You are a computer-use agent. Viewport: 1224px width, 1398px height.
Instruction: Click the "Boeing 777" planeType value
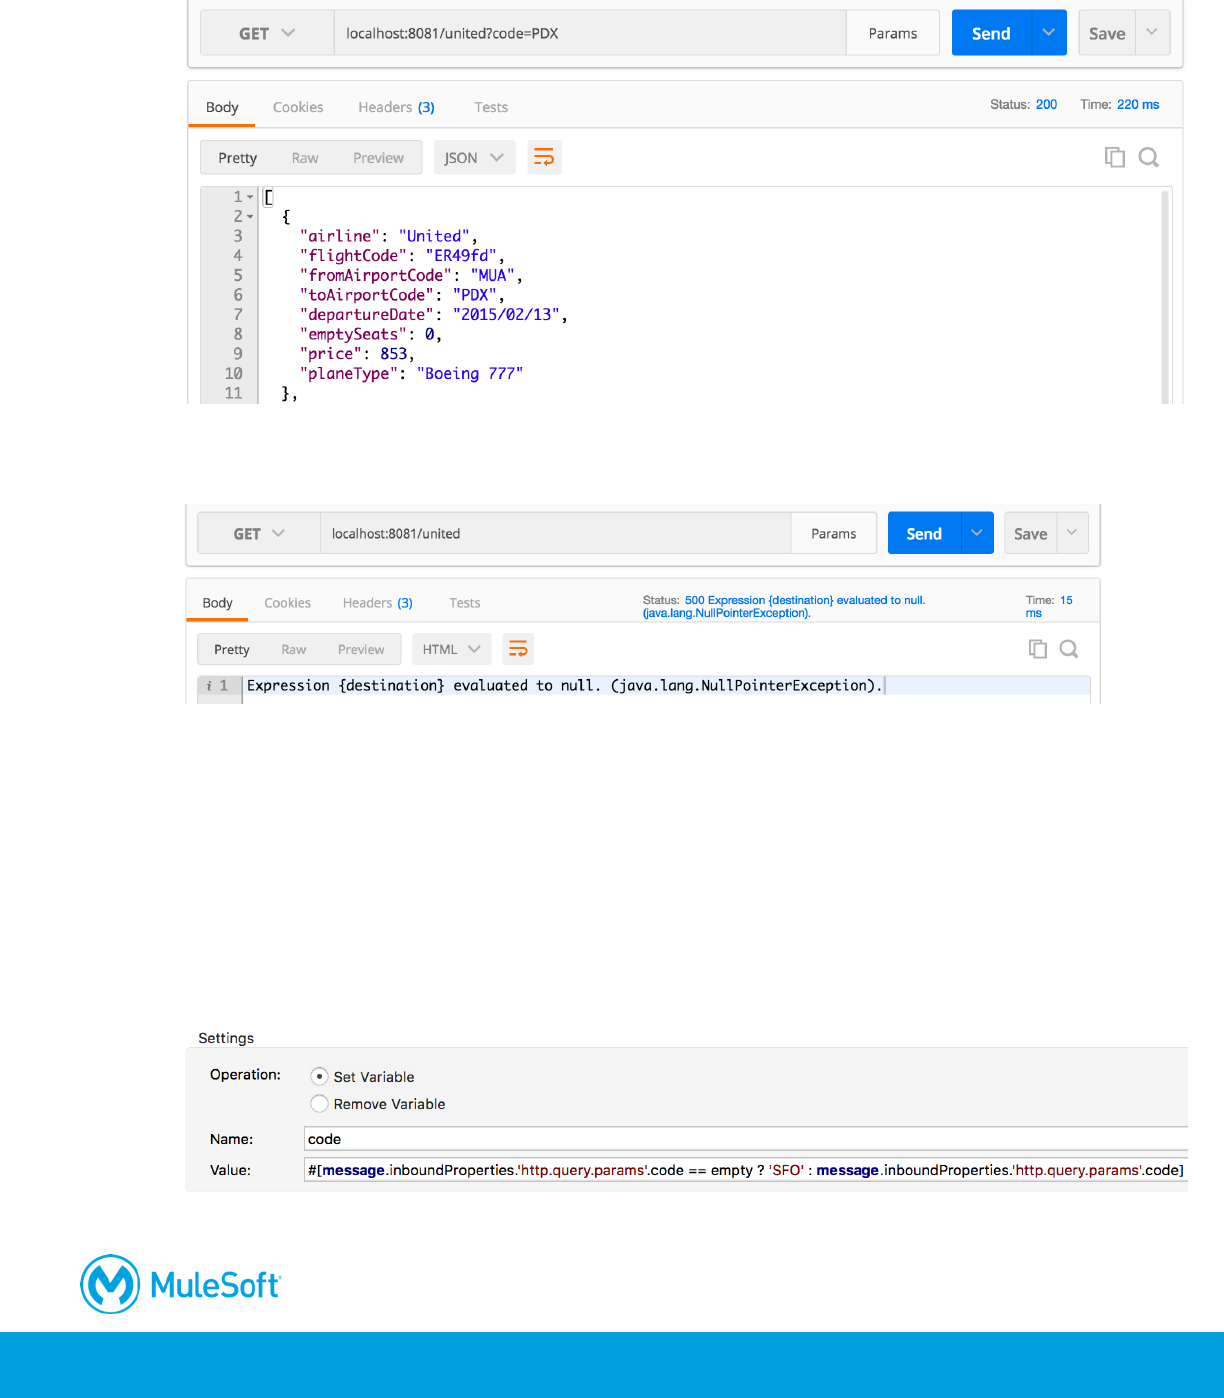[x=470, y=373]
